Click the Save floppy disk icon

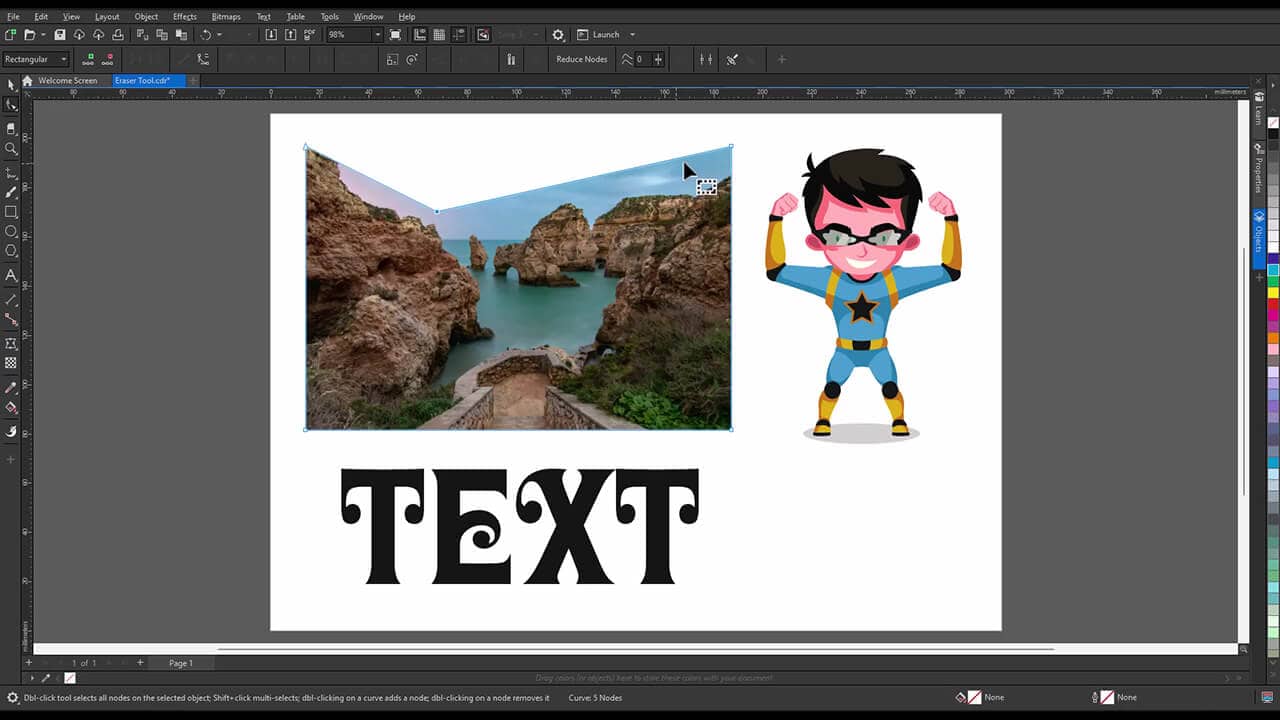(60, 35)
